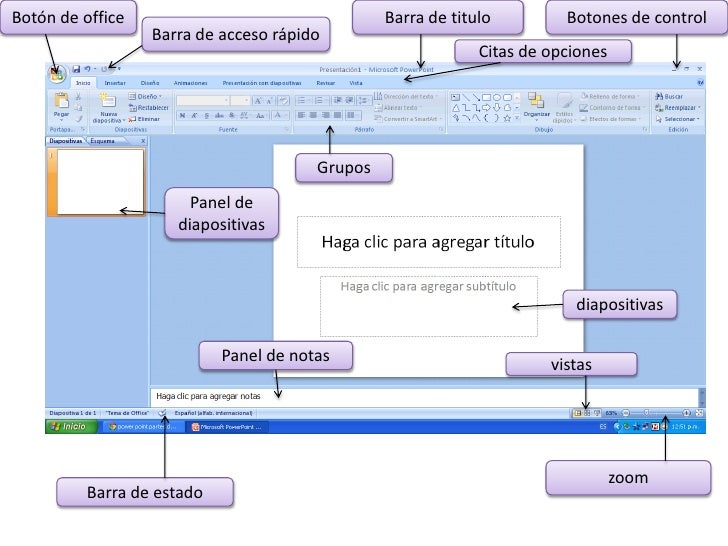Image resolution: width=728 pixels, height=546 pixels.
Task: Open the Customize Quick Access Toolbar arrow
Action: (119, 69)
